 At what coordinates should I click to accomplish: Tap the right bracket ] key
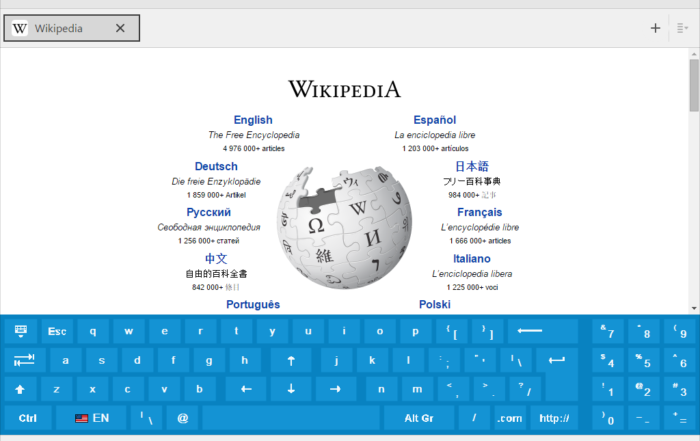[x=488, y=331]
